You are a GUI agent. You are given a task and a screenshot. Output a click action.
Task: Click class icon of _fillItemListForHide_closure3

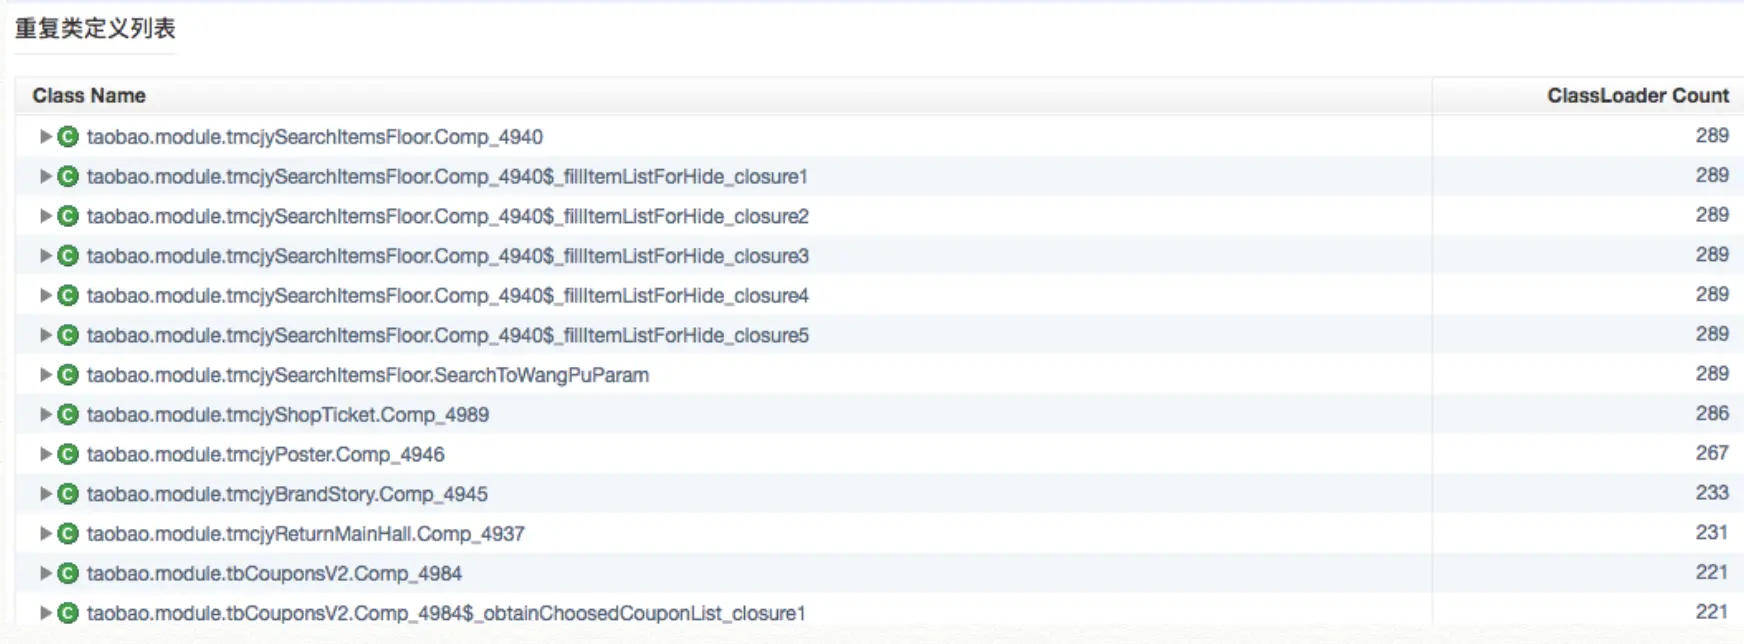[x=68, y=256]
